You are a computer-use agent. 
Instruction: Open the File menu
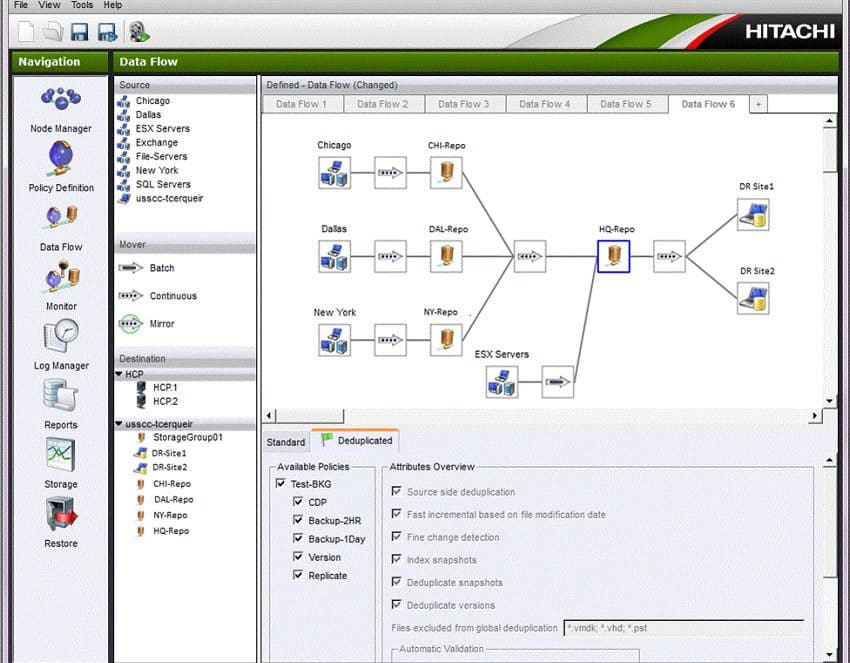[x=21, y=5]
